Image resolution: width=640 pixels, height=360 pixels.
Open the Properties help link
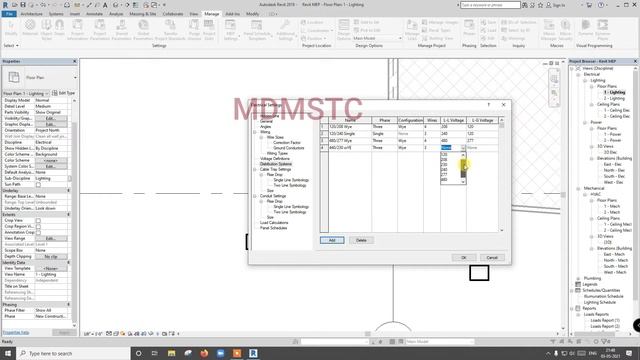16,333
